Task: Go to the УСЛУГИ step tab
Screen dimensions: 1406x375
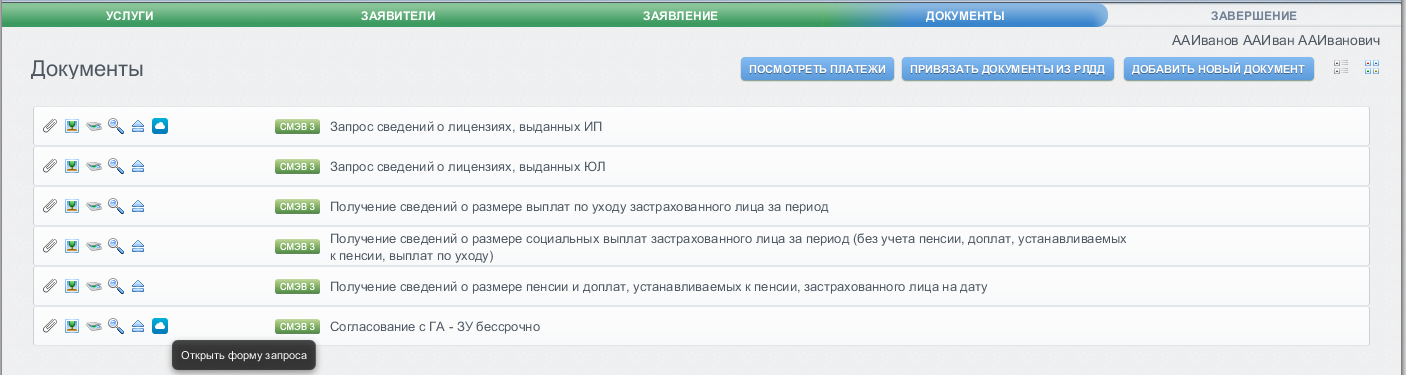Action: tap(129, 16)
